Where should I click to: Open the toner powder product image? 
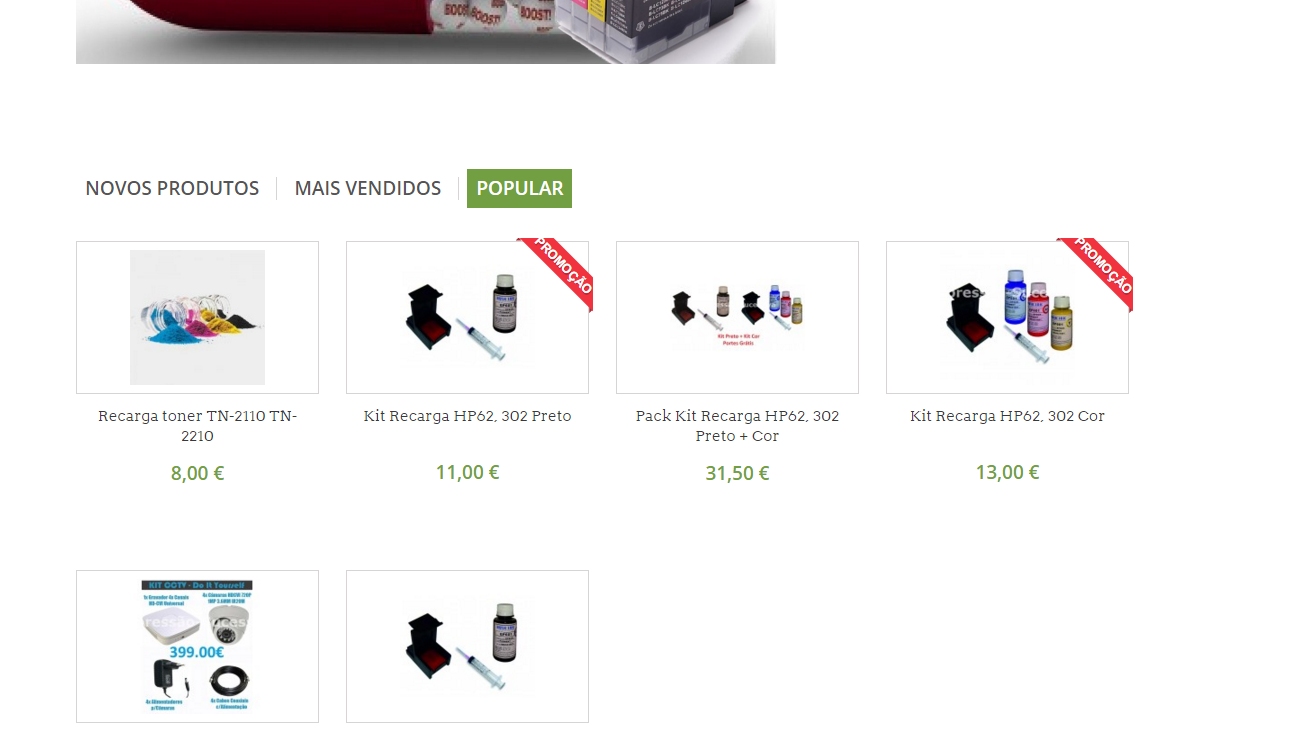197,317
